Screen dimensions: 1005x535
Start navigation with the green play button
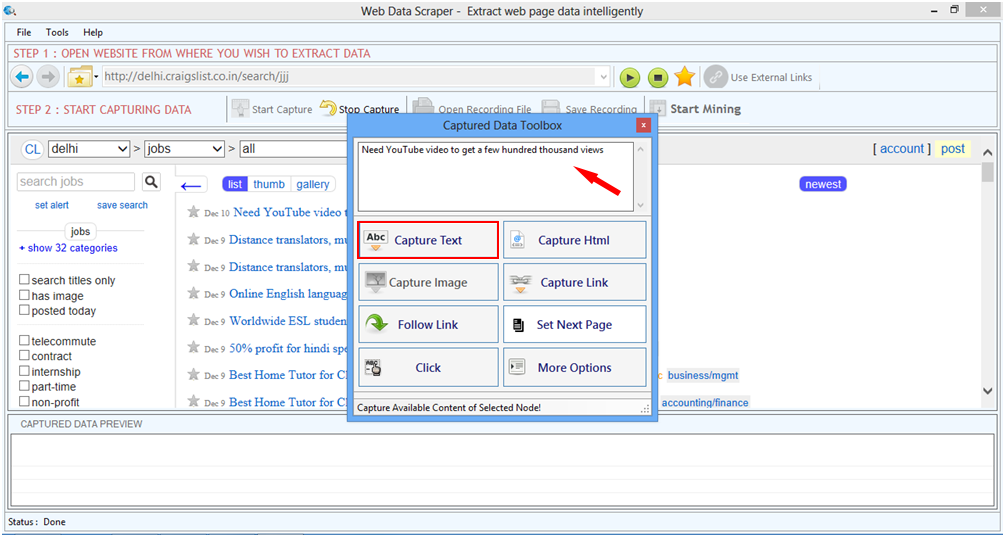click(x=630, y=78)
